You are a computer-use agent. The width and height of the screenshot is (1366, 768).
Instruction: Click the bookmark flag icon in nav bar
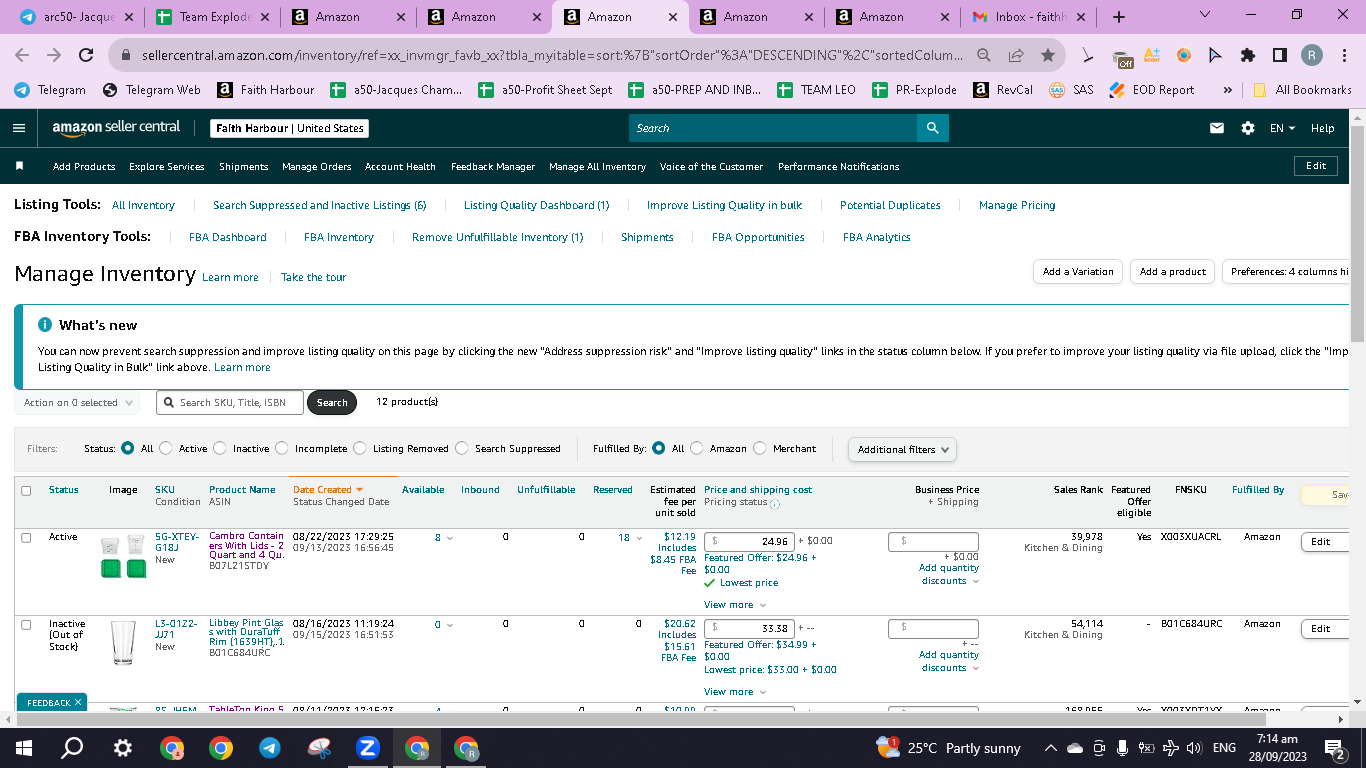tap(19, 166)
